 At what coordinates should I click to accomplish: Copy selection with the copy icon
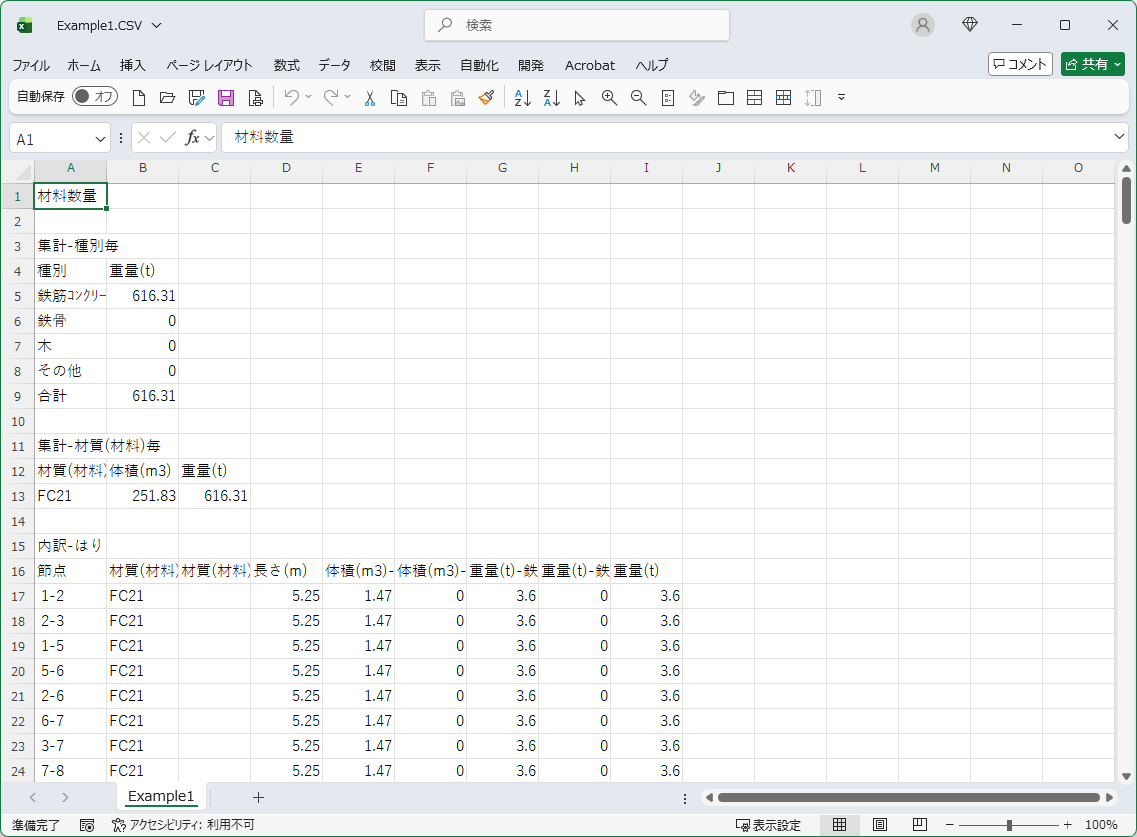coord(399,97)
